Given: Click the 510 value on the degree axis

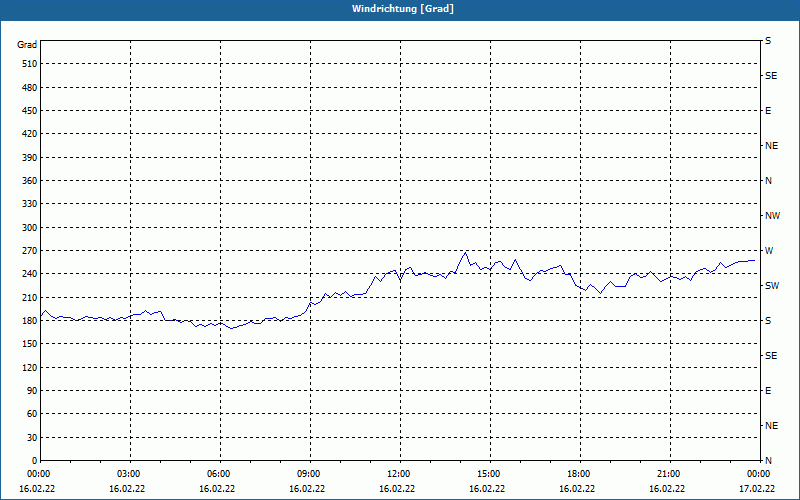Looking at the screenshot, I should pos(30,64).
